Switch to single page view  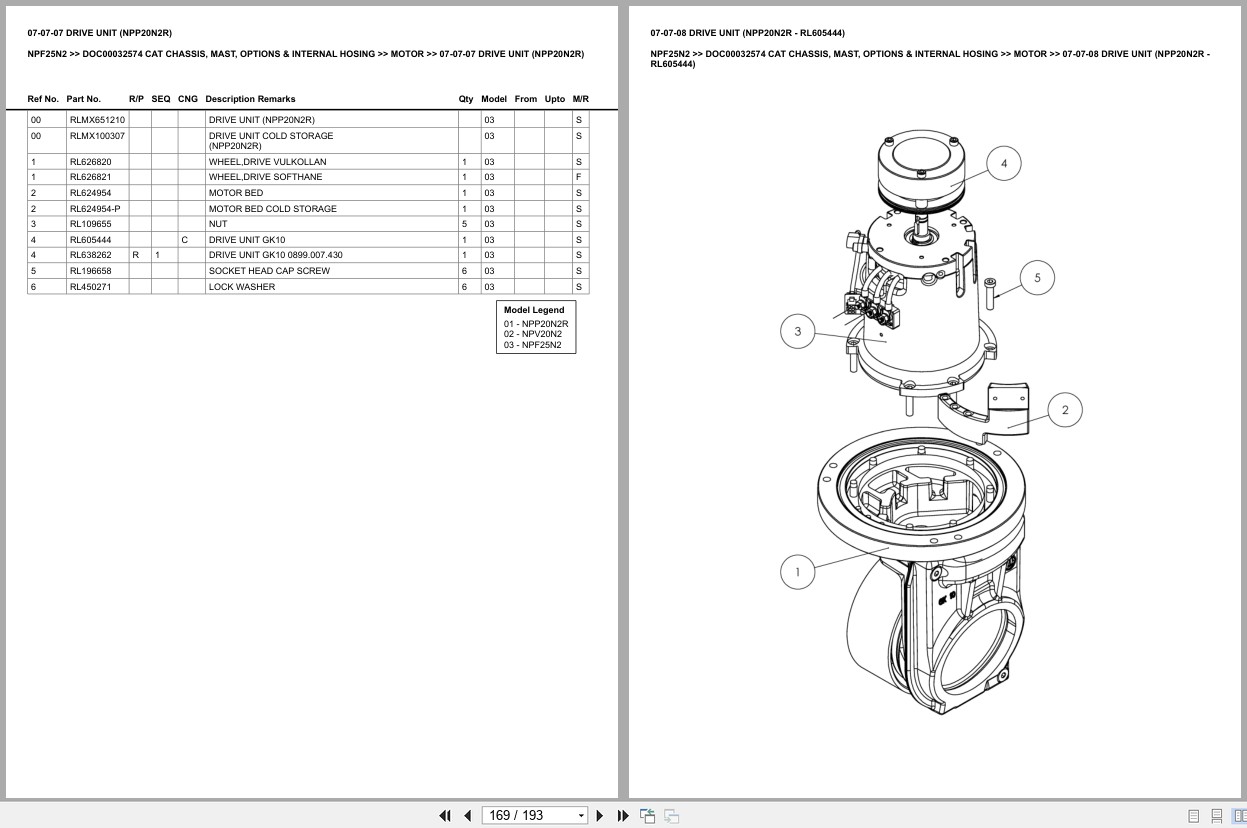click(x=1193, y=816)
